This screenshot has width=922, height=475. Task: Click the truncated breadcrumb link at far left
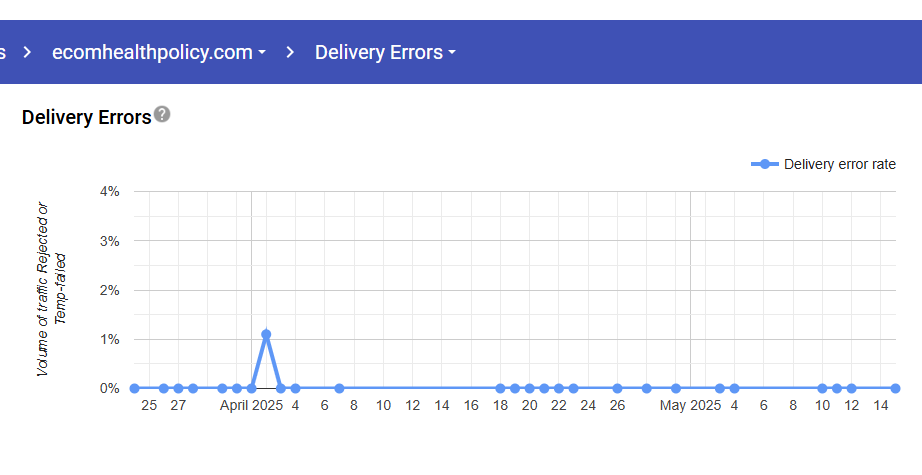tap(4, 52)
